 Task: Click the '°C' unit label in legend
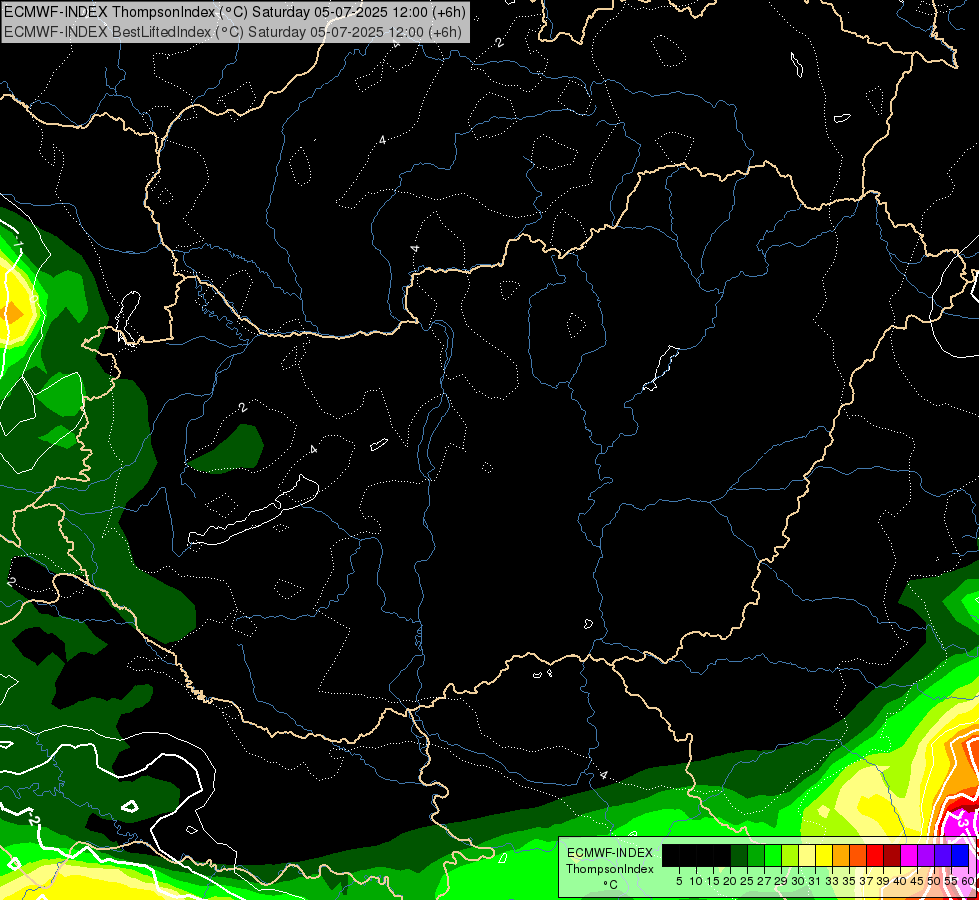pyautogui.click(x=610, y=885)
